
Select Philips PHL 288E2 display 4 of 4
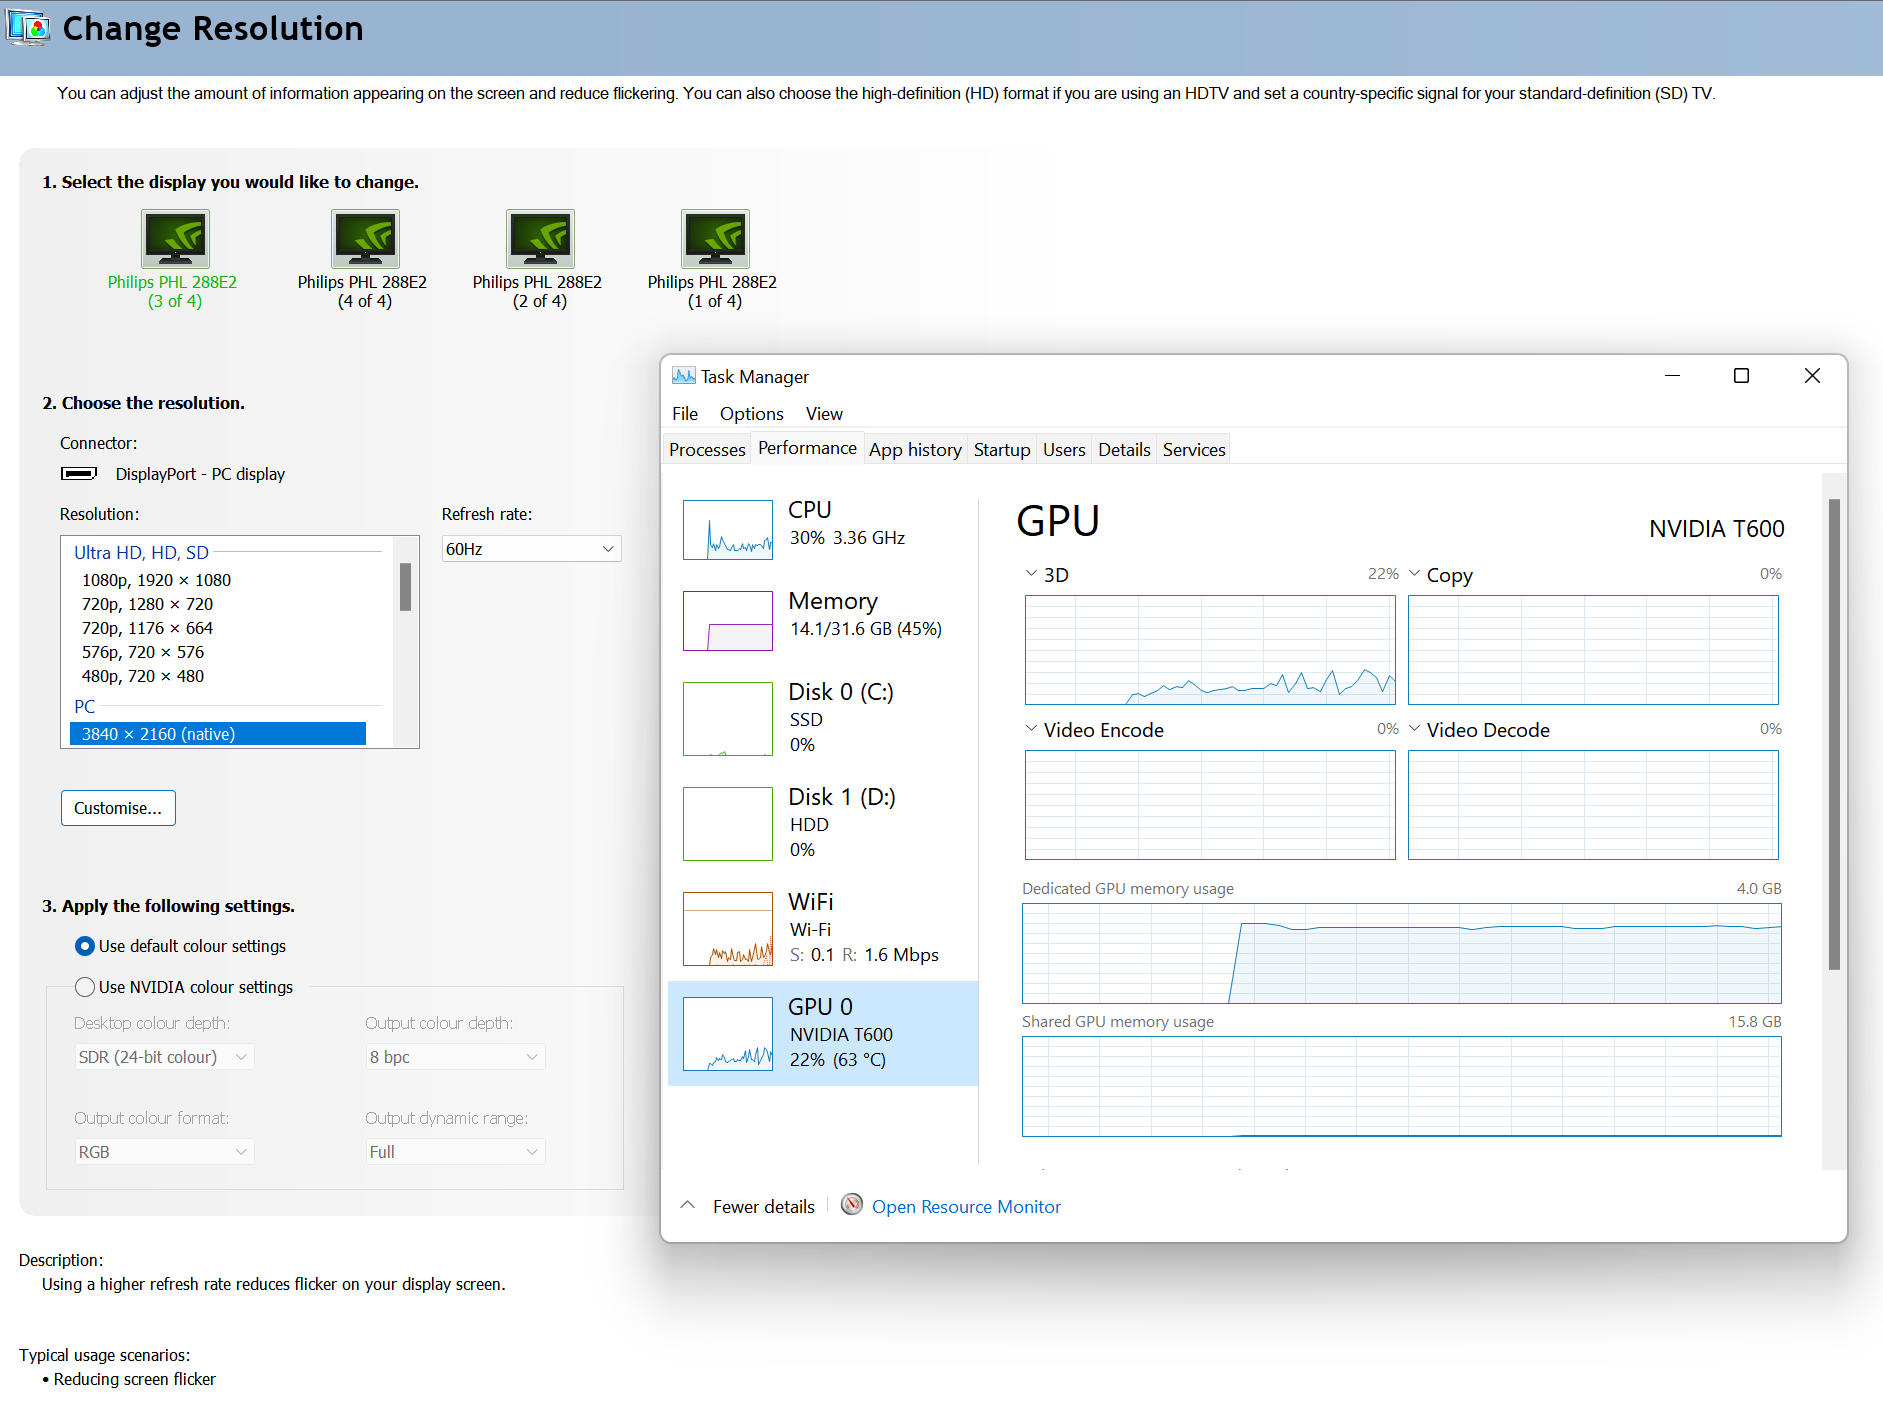pyautogui.click(x=365, y=238)
